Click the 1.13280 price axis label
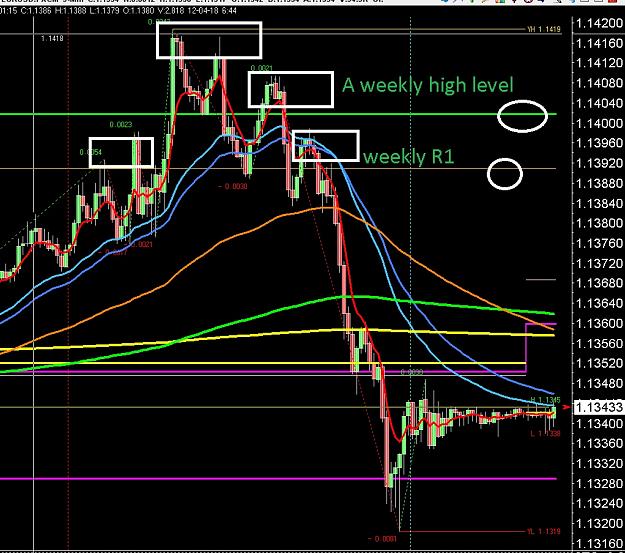 [x=599, y=483]
